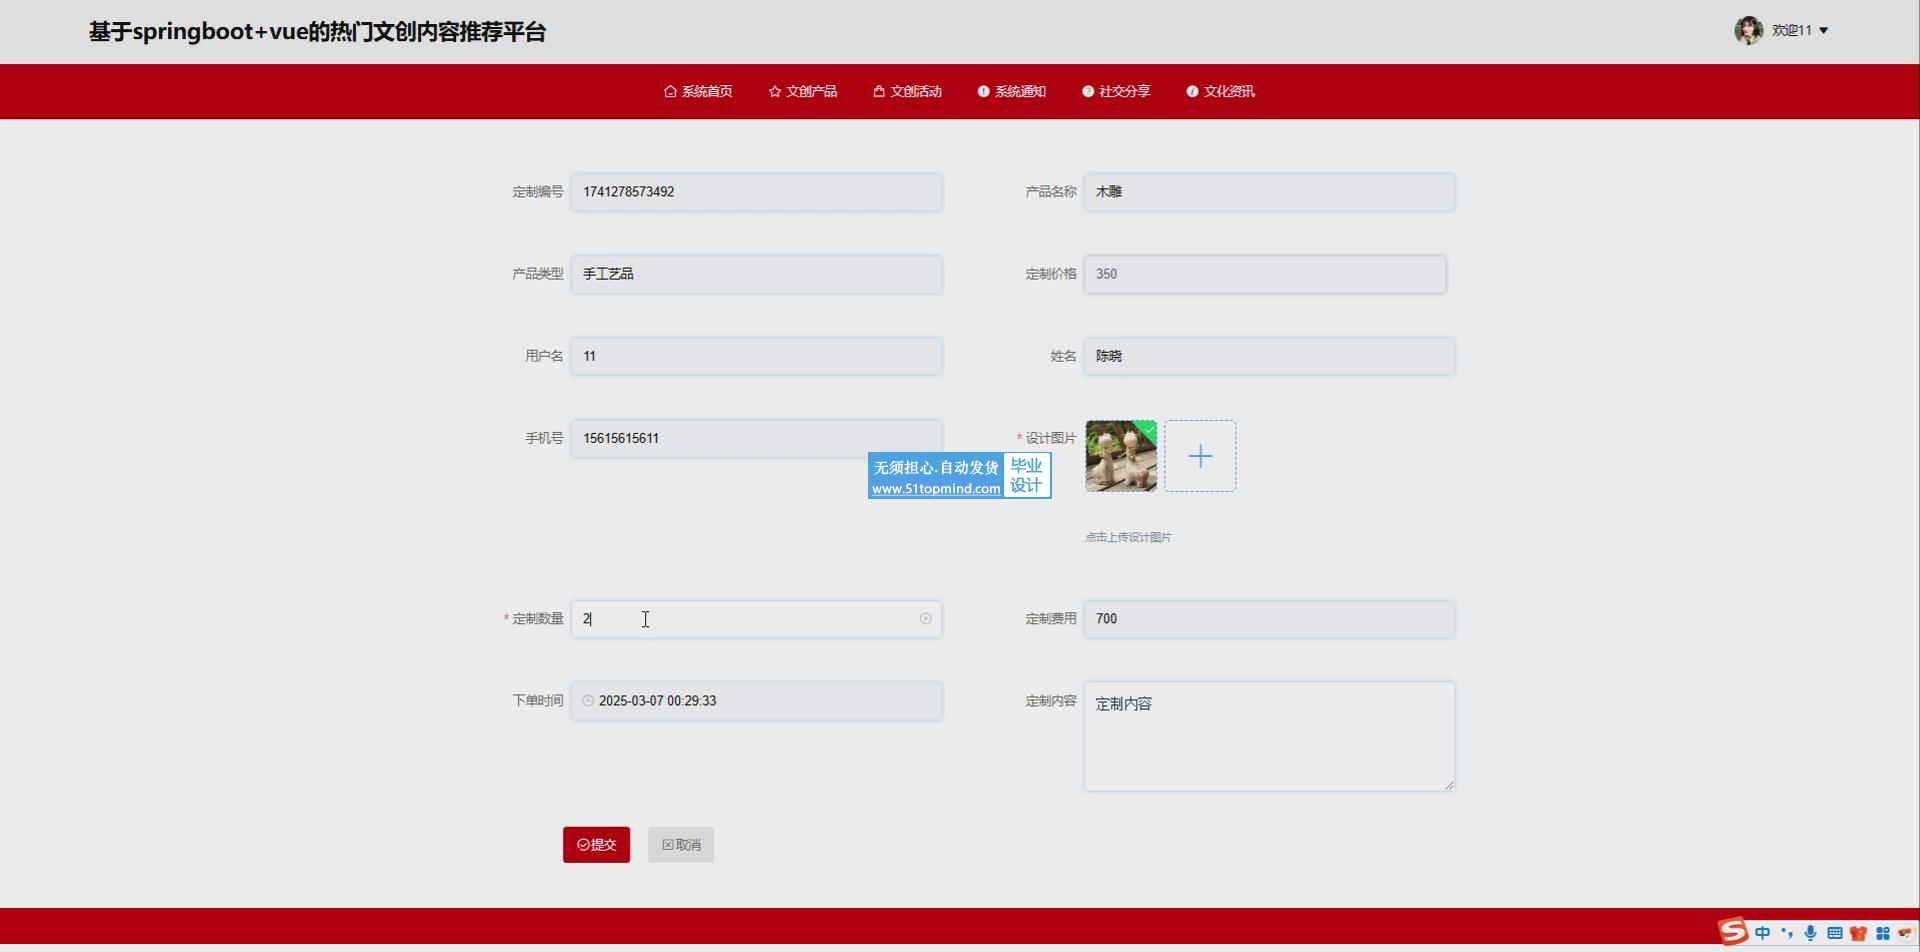Open the Sogou soft keyboard icon
1920x952 pixels.
(x=1834, y=933)
